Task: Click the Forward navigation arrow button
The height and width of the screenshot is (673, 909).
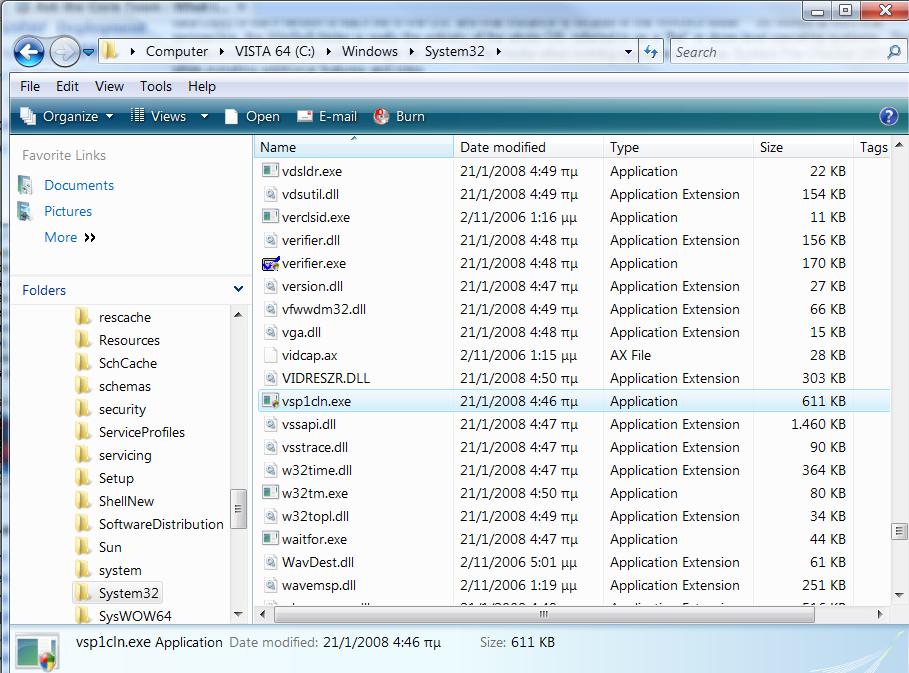Action: tap(64, 52)
